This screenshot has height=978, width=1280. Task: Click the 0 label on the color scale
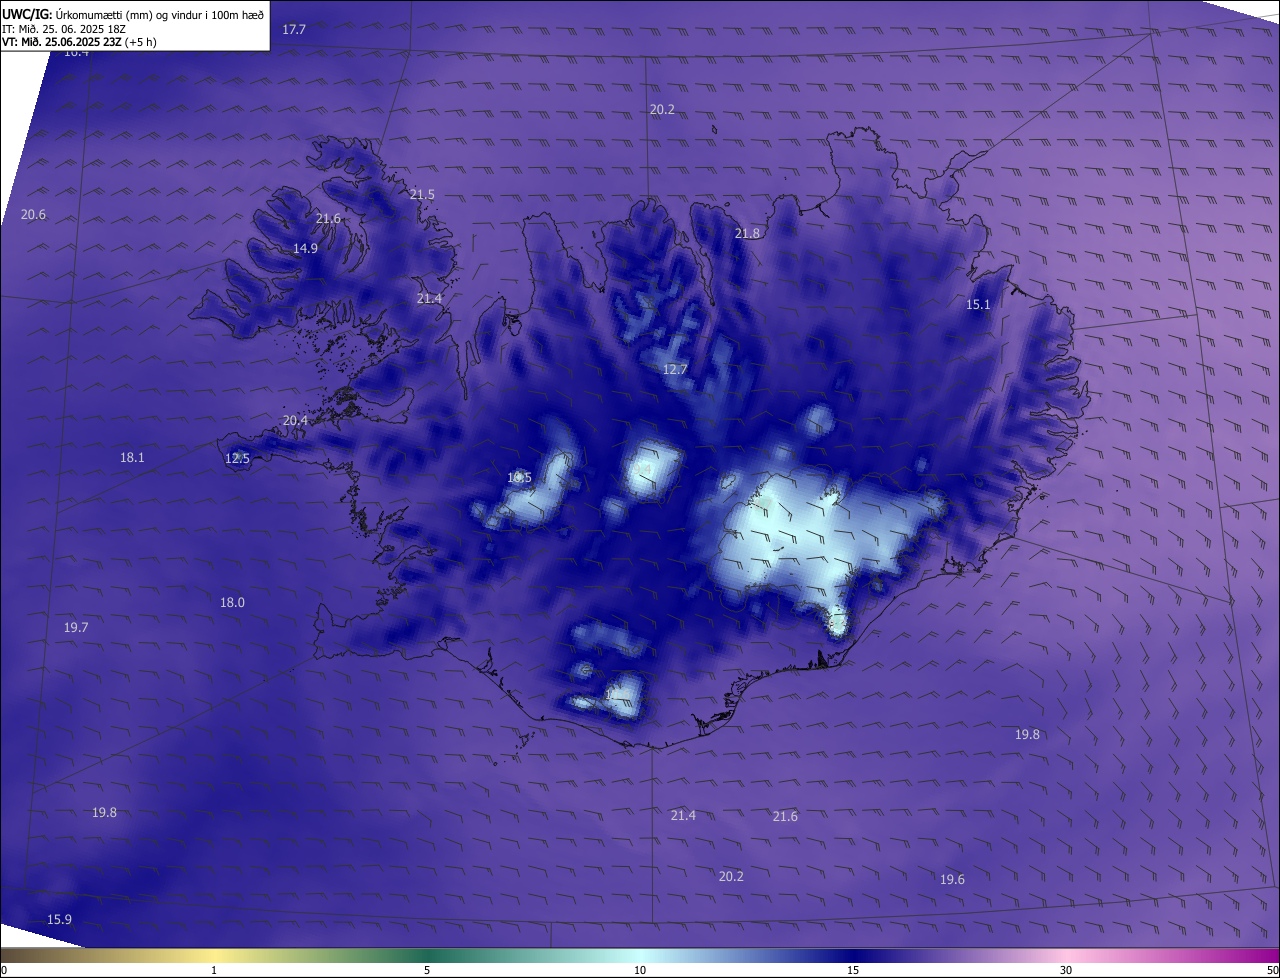4,970
